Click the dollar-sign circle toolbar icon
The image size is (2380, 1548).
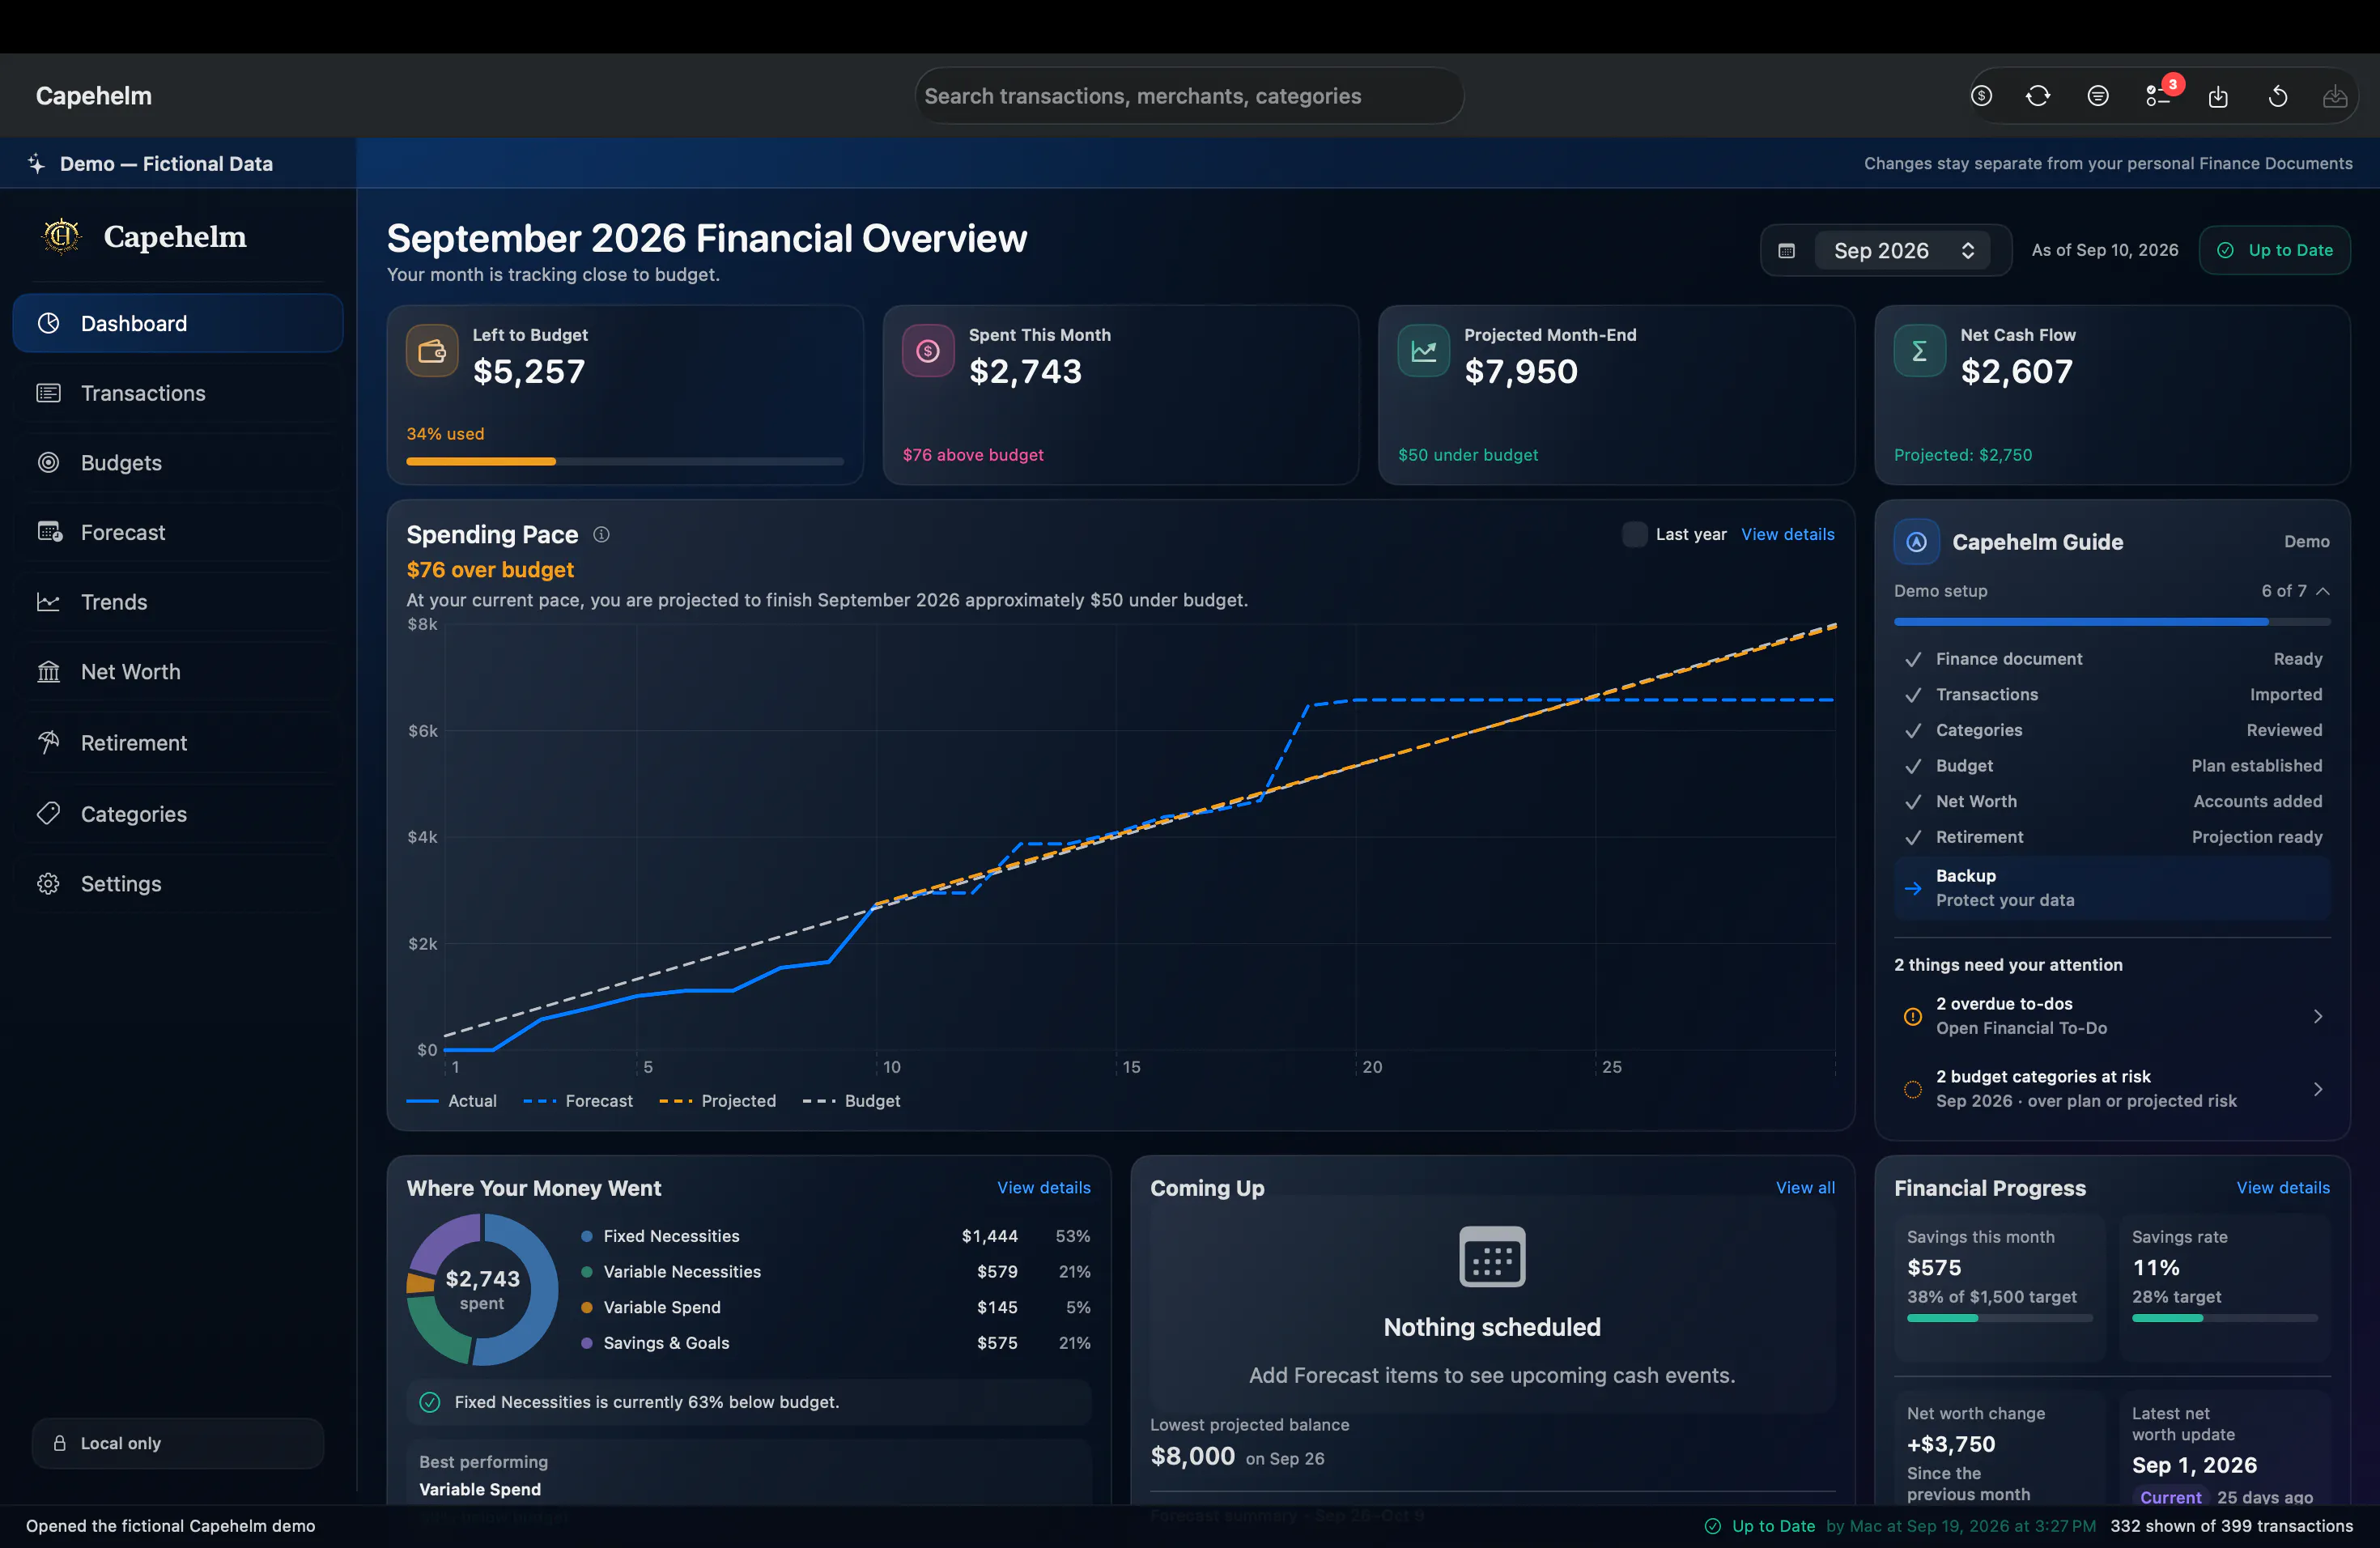1981,96
